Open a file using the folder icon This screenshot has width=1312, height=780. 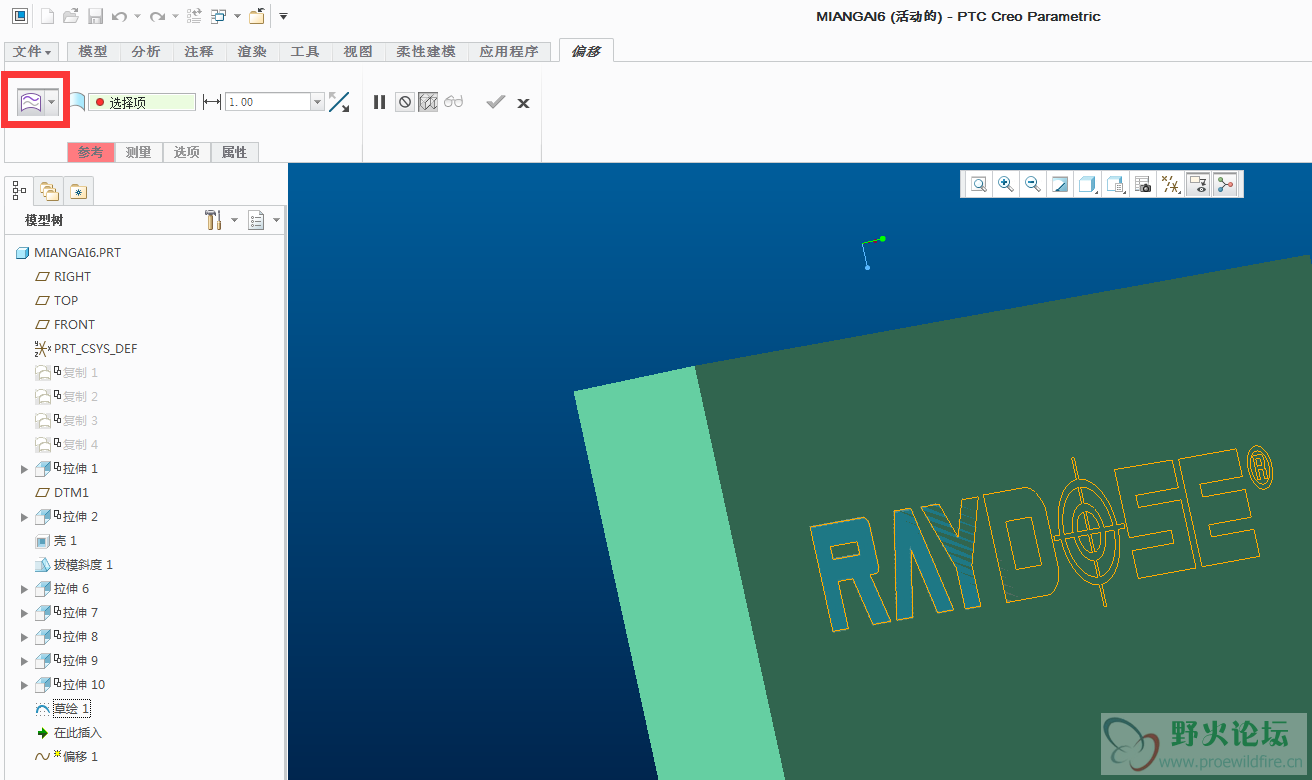click(x=71, y=16)
